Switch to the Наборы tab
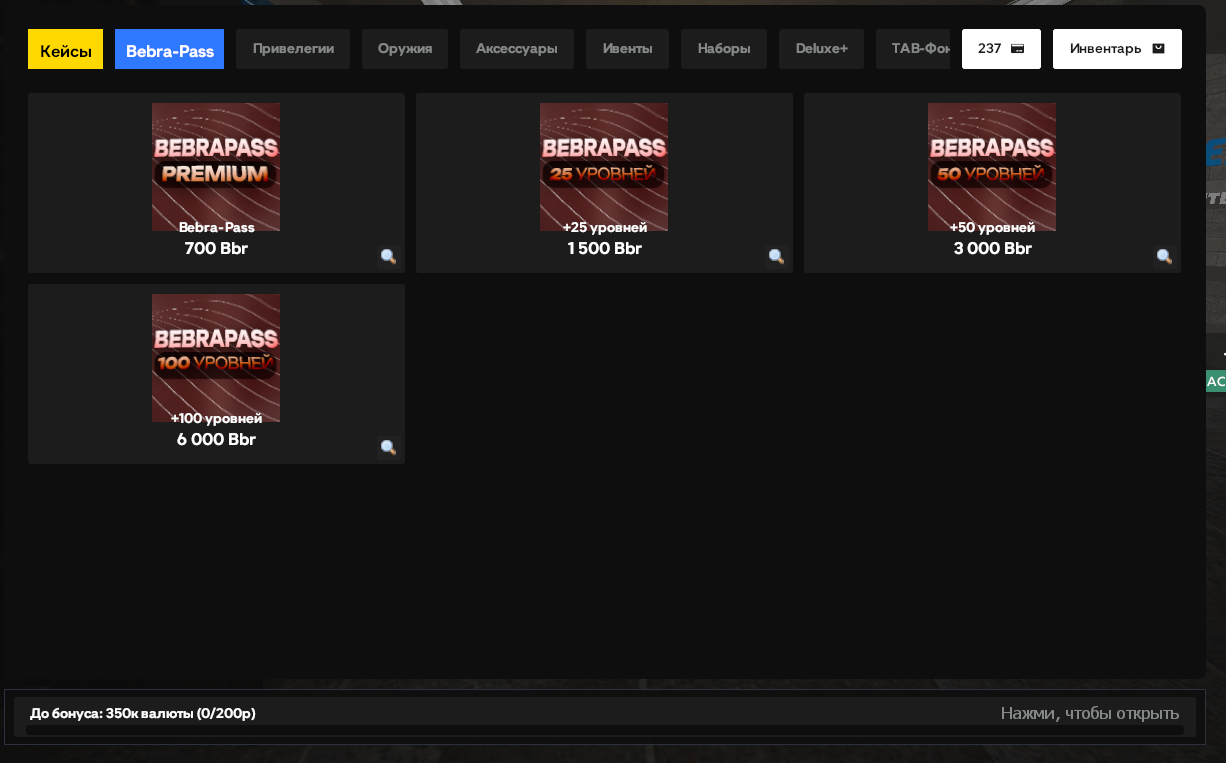This screenshot has width=1226, height=763. (x=724, y=49)
